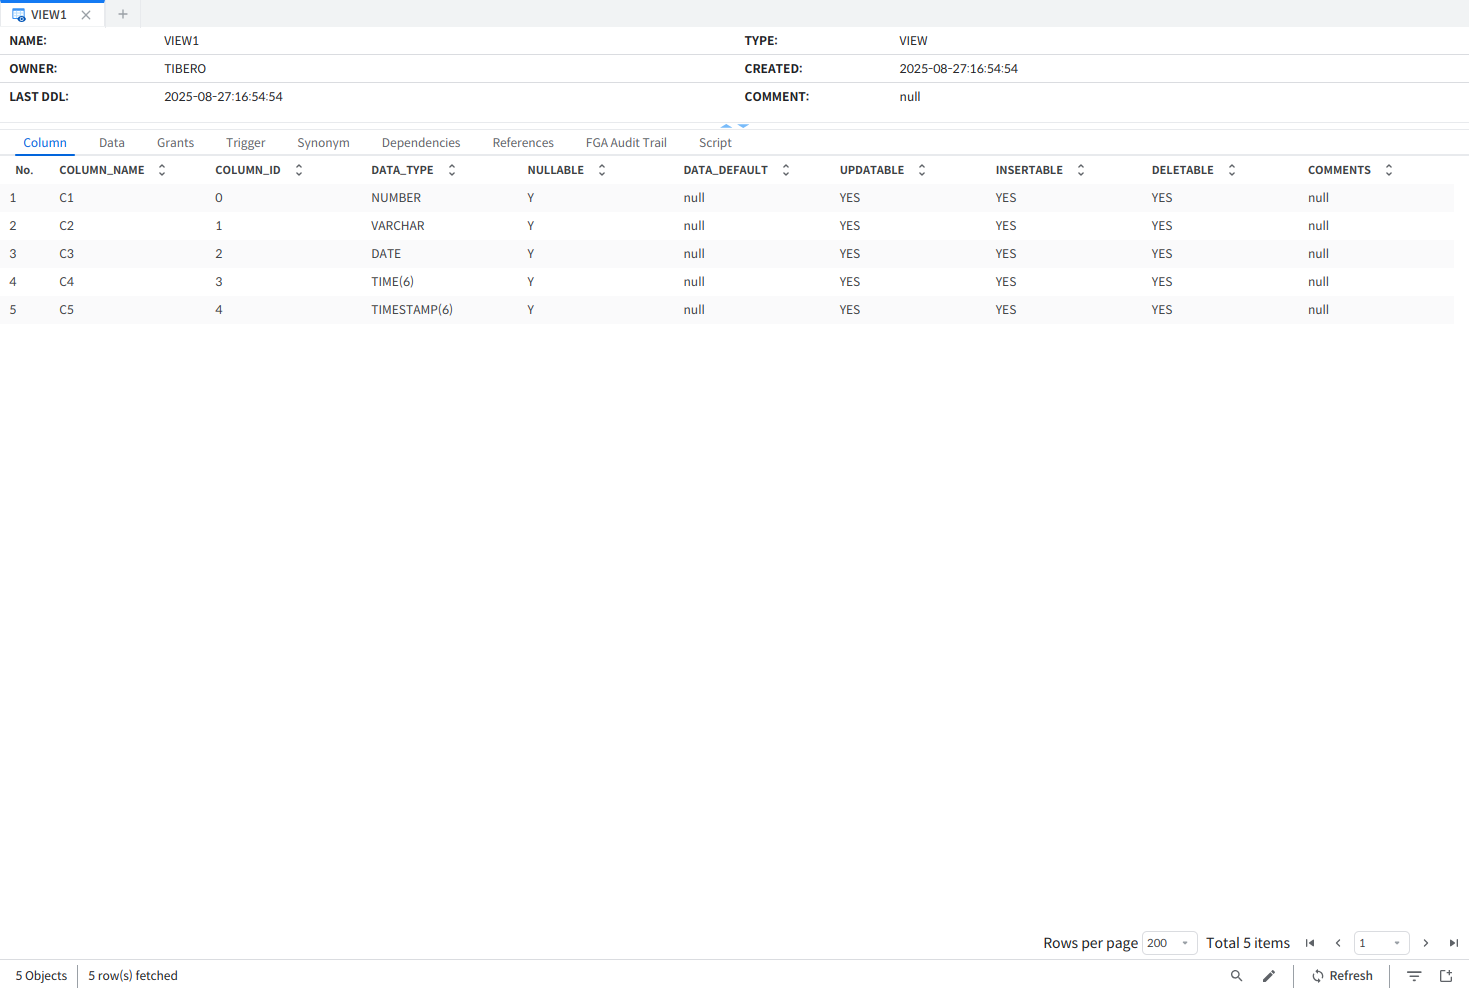
Task: Go to the first page
Action: (1310, 943)
